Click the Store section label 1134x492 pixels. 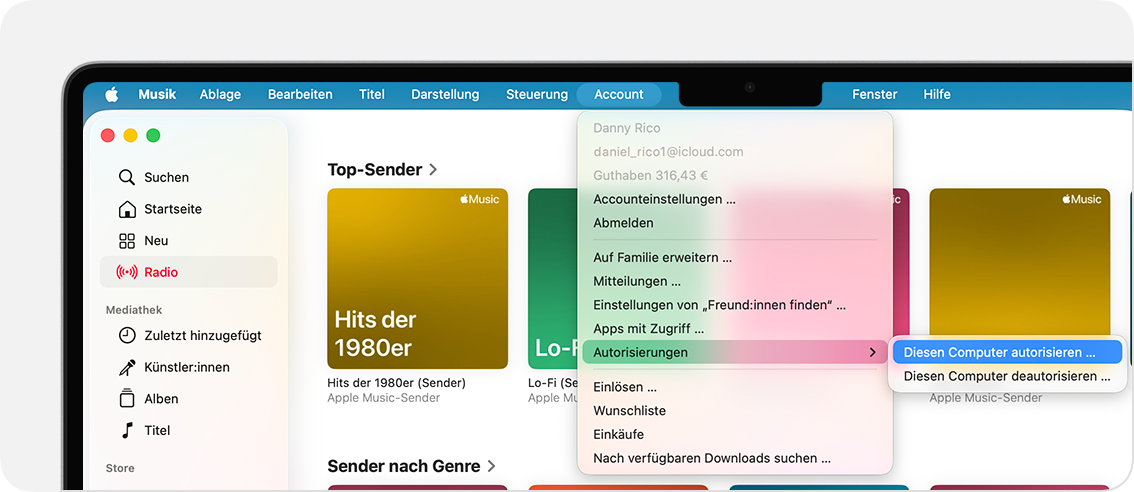coord(120,468)
